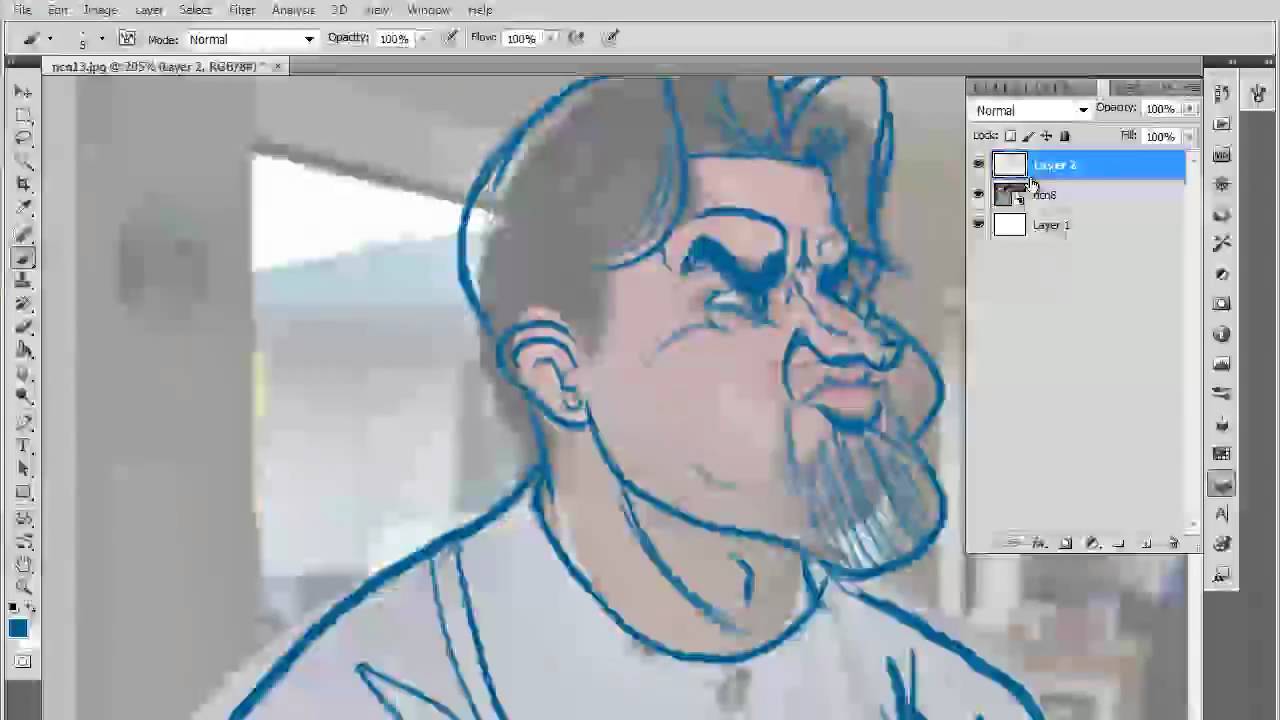This screenshot has width=1280, height=720.
Task: Click the foreground color swatch
Action: click(18, 629)
